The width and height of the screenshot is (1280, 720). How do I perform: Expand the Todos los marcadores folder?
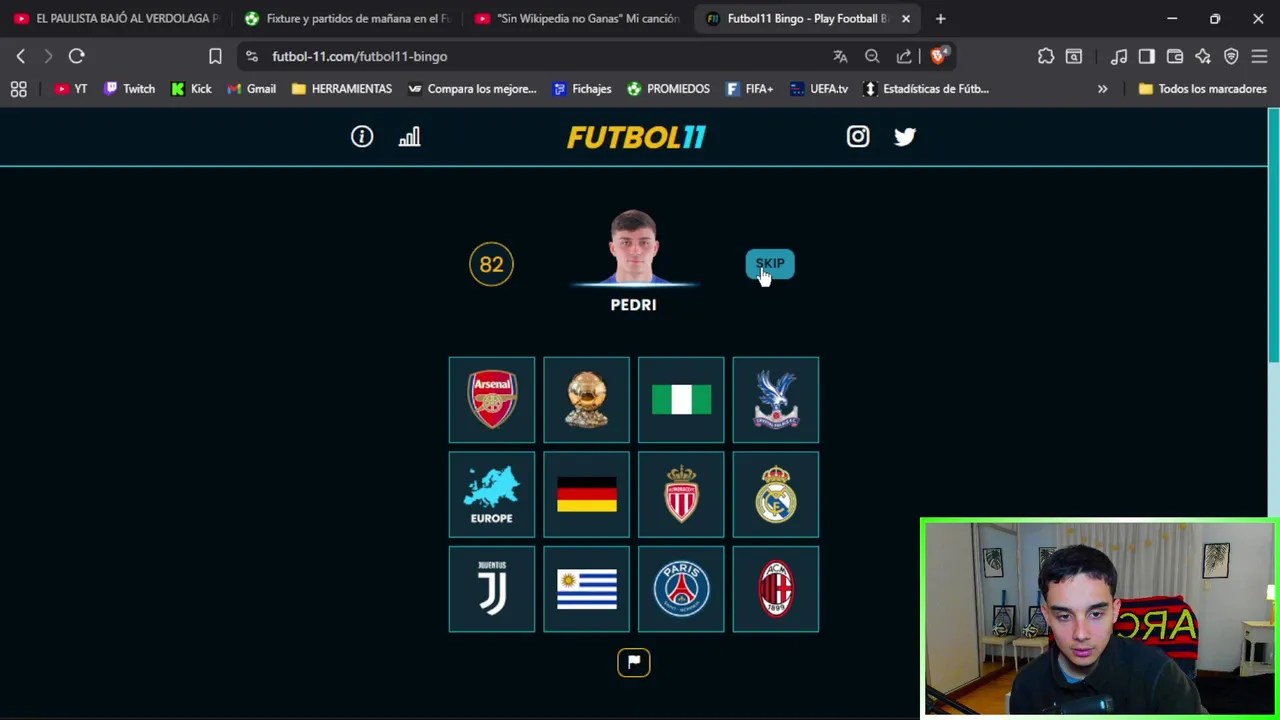point(1203,89)
